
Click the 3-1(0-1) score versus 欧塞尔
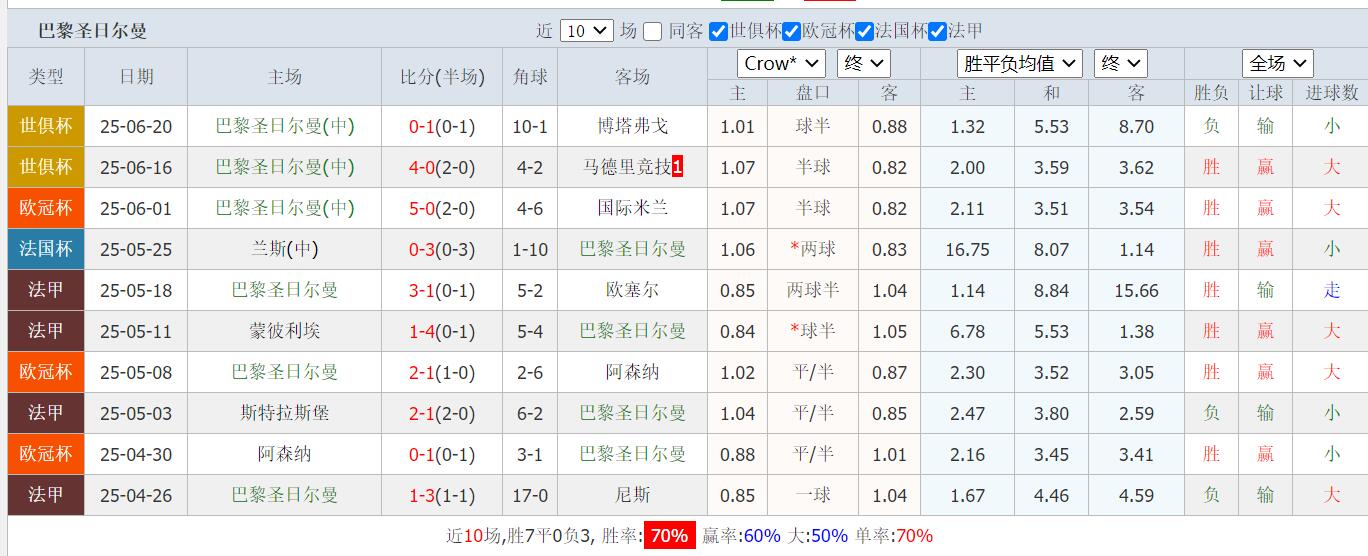[442, 290]
